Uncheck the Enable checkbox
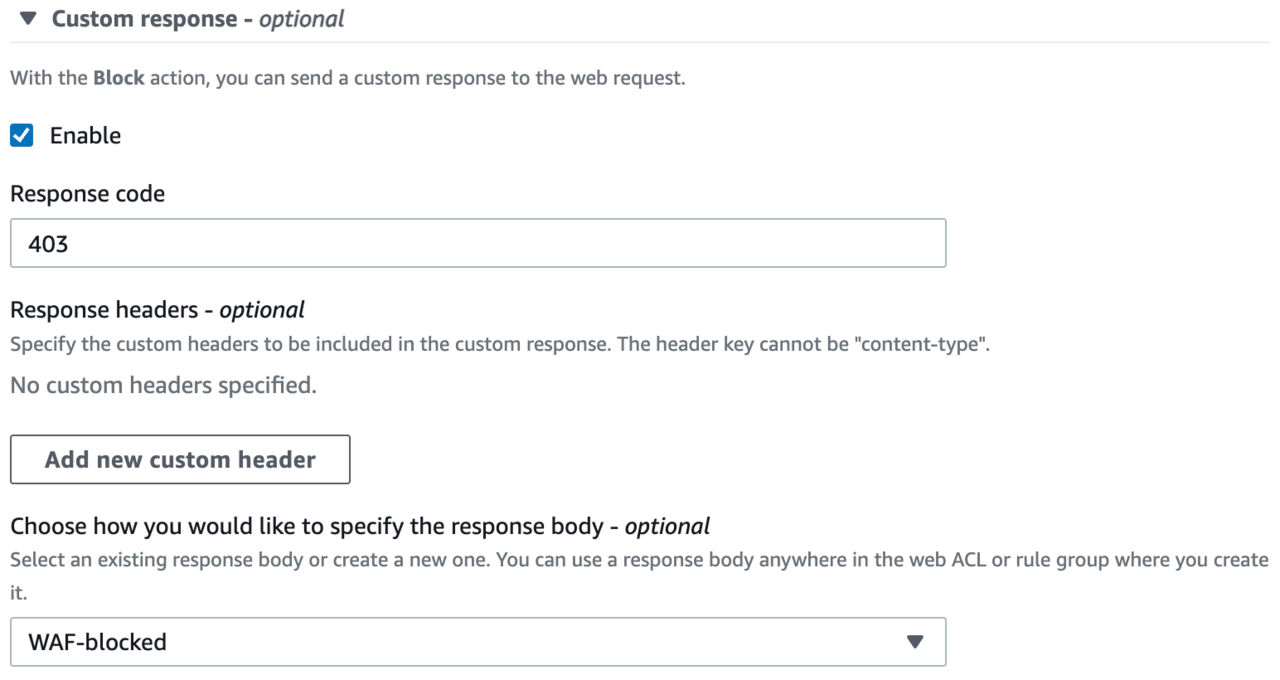 point(21,136)
